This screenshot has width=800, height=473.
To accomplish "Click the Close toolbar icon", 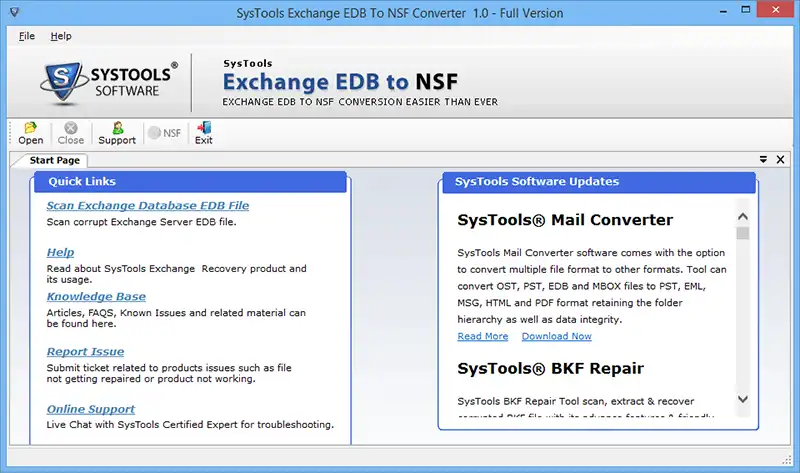I will (x=70, y=134).
